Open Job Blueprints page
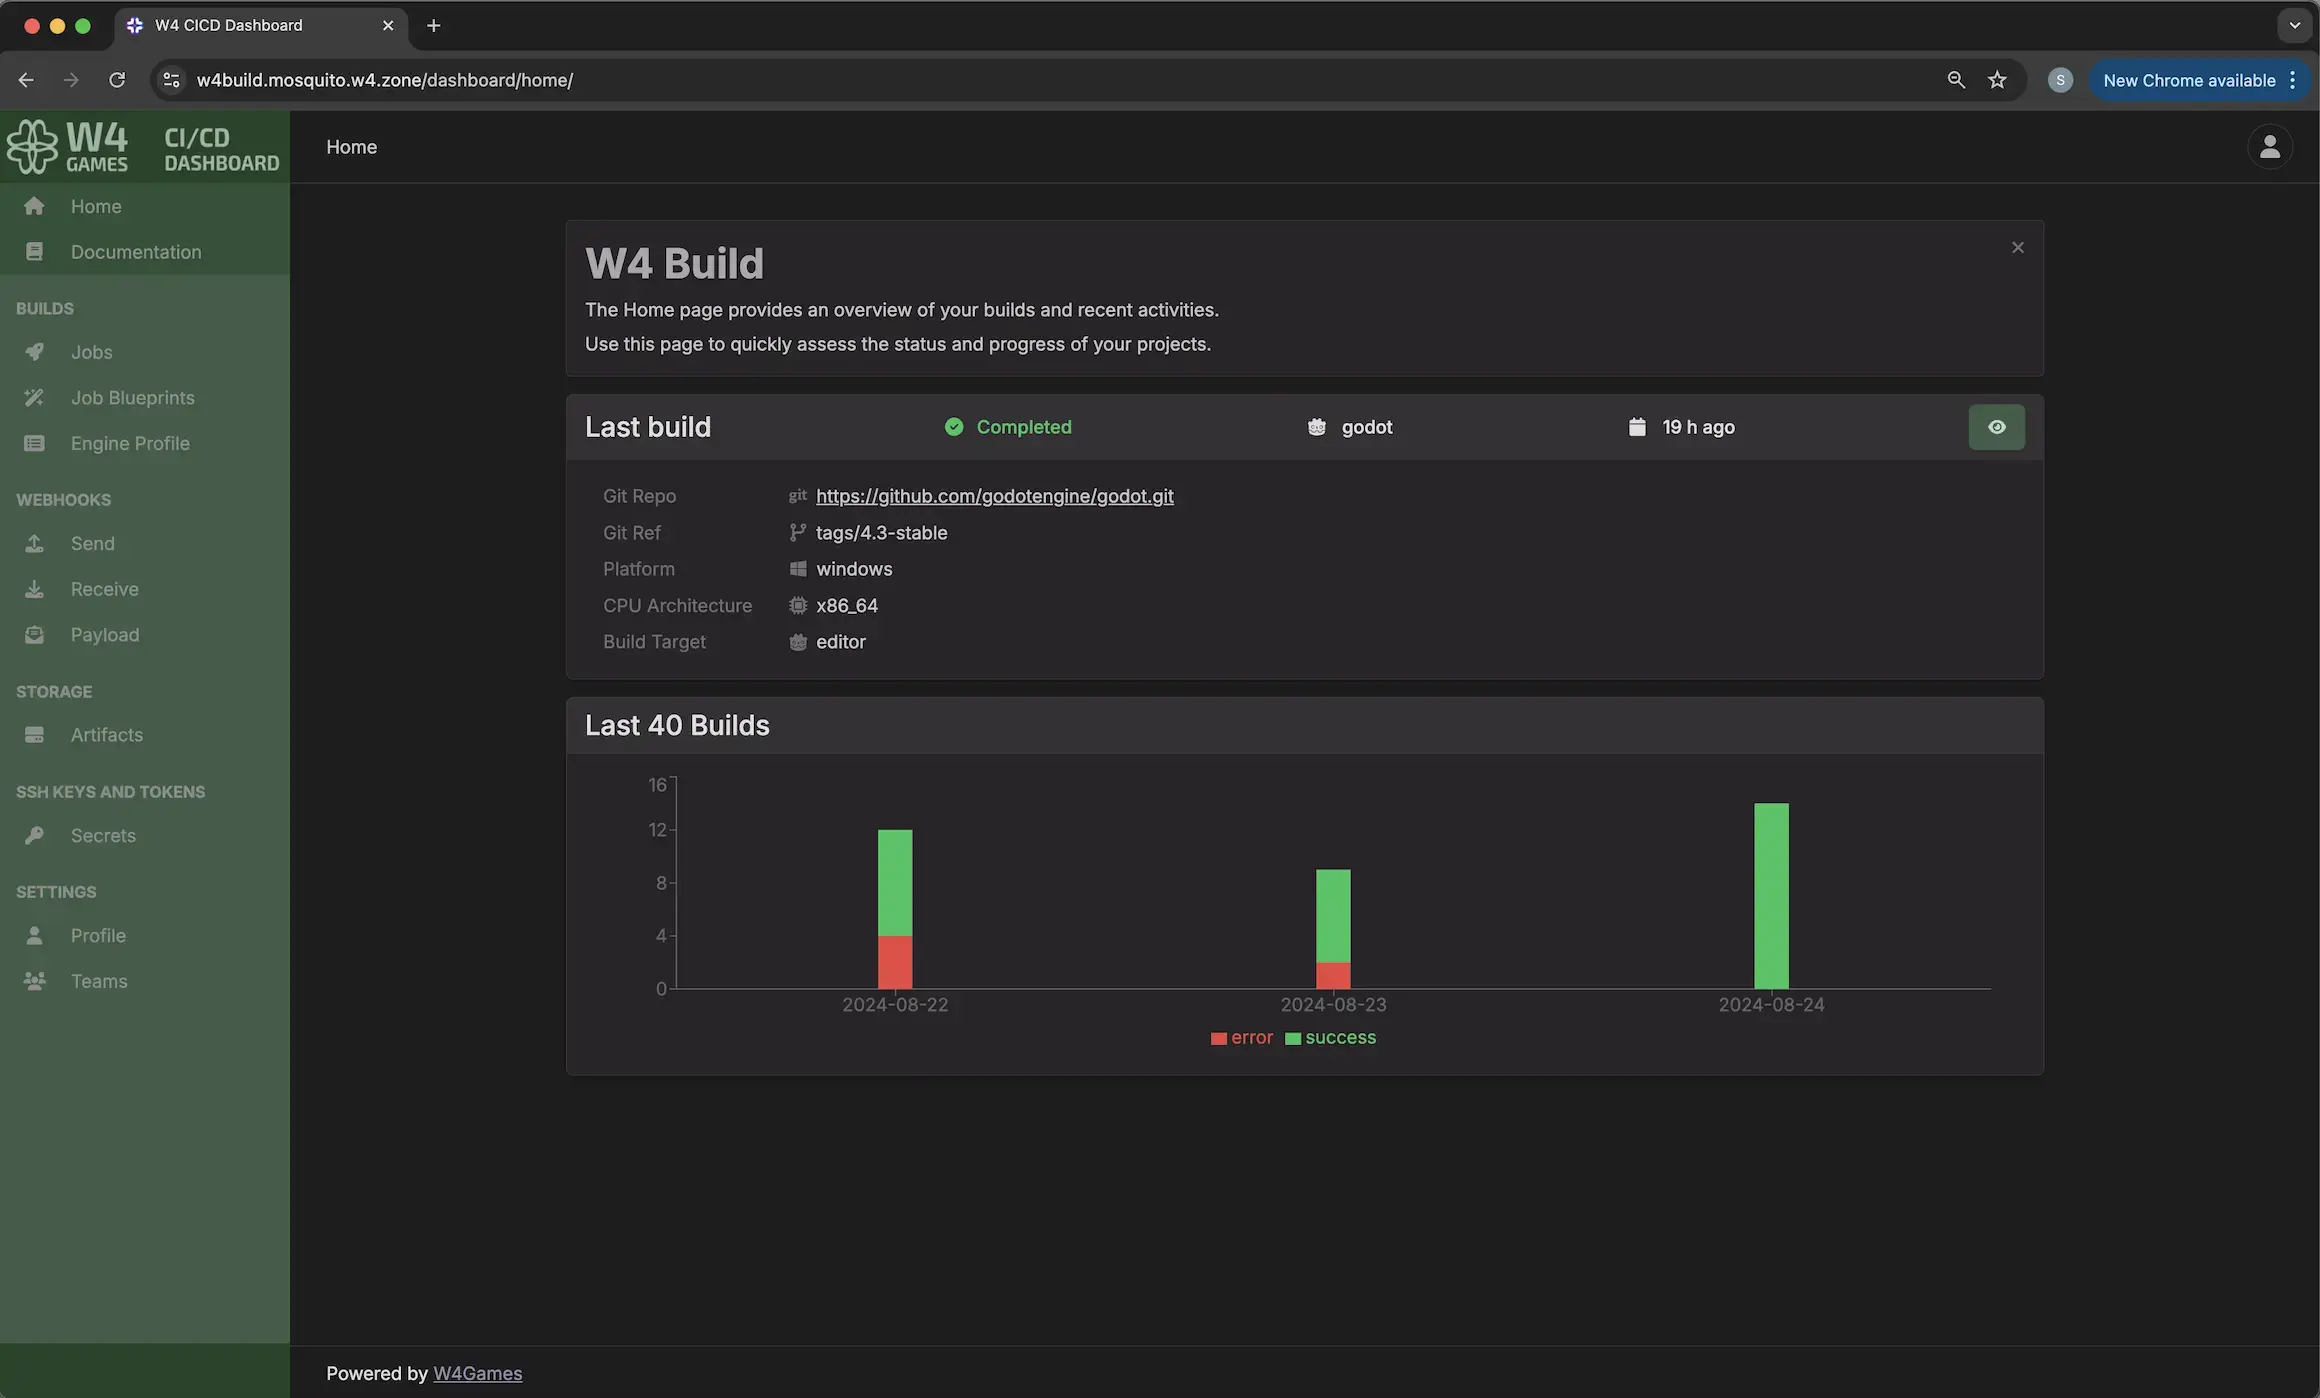Viewport: 2320px width, 1398px height. [x=145, y=398]
